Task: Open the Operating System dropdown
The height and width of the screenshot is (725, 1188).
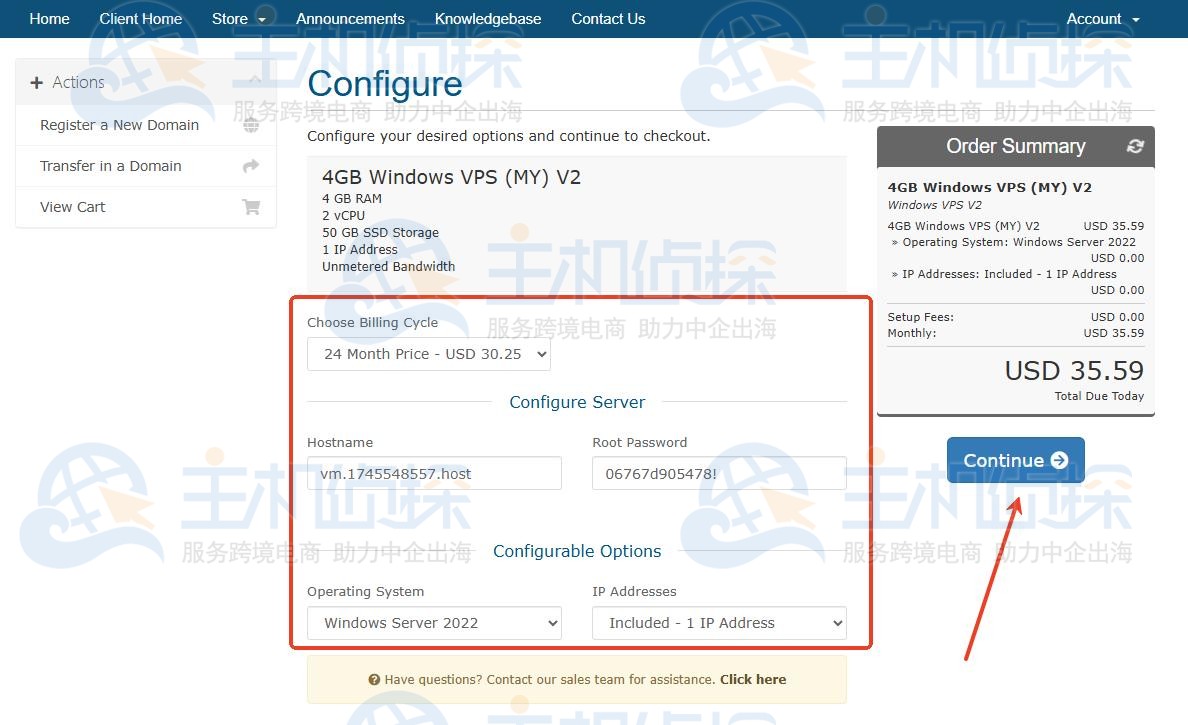Action: click(x=434, y=623)
